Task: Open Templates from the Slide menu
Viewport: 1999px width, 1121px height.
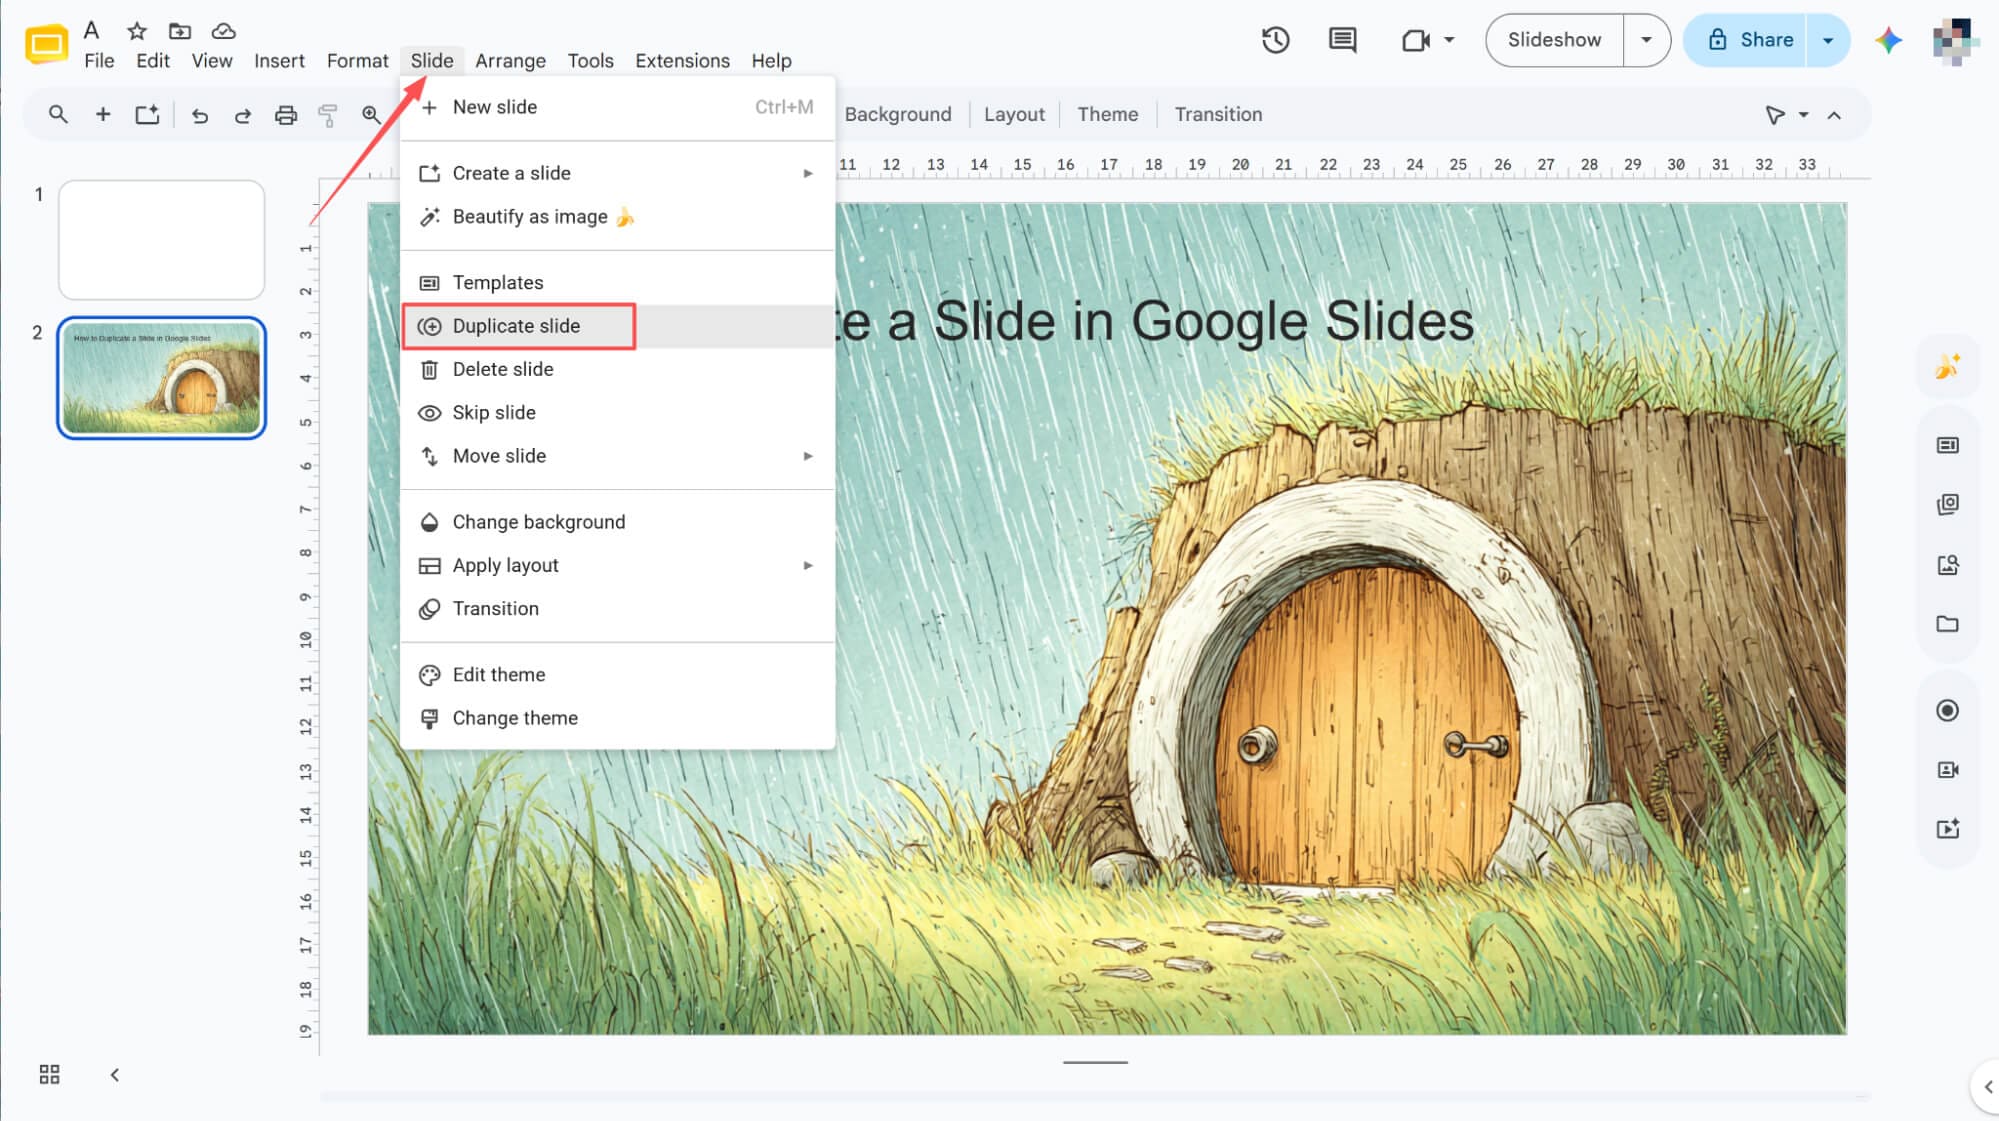Action: pyautogui.click(x=617, y=282)
